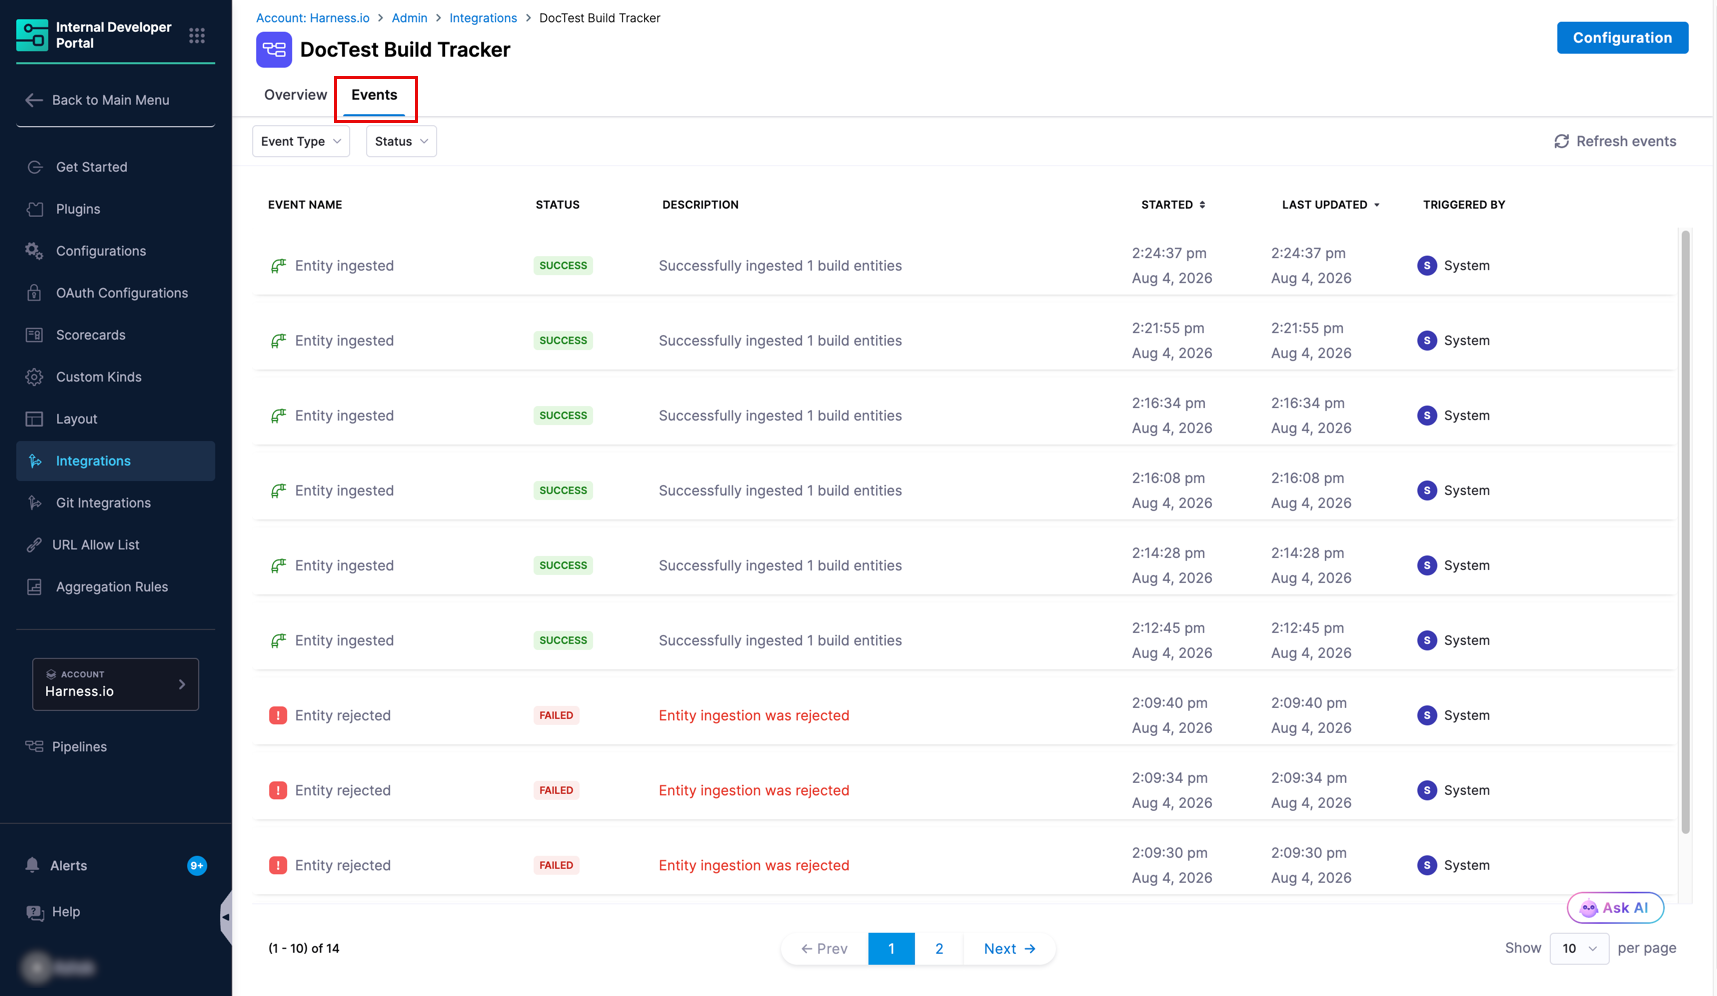
Task: Click the back arrow for Main Menu
Action: tap(34, 100)
